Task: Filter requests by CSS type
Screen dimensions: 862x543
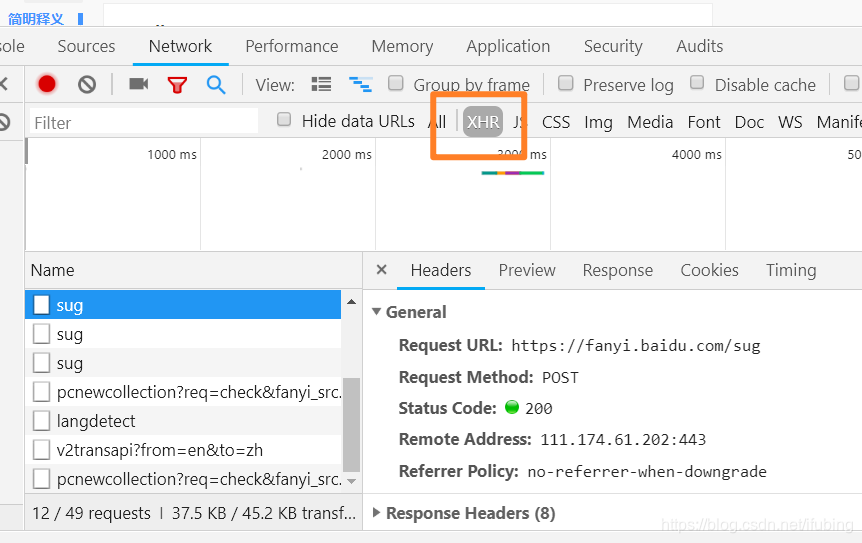Action: (x=556, y=121)
